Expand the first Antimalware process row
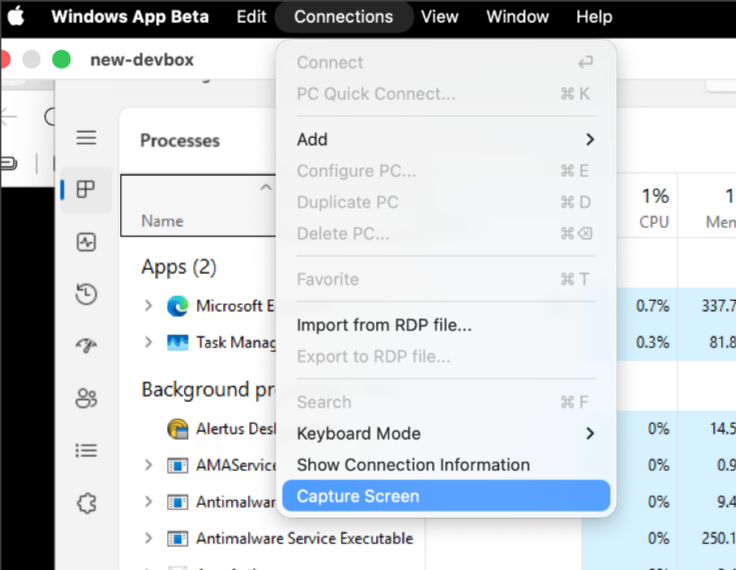 pos(148,502)
